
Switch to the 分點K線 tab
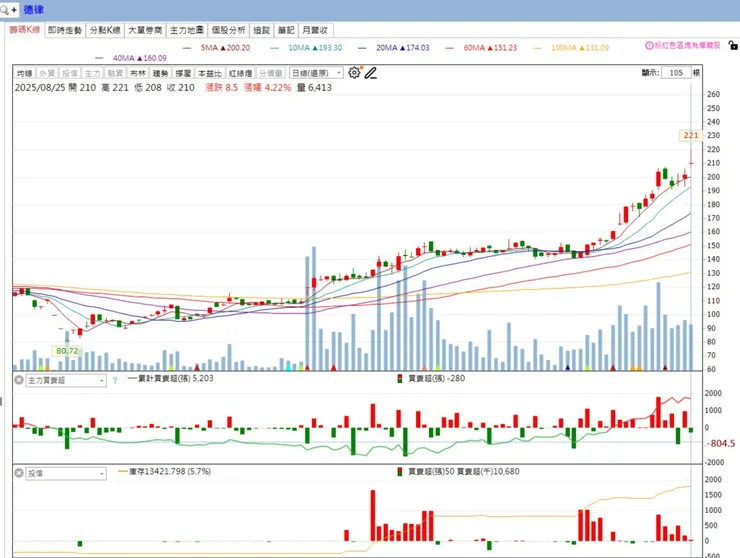[x=105, y=30]
